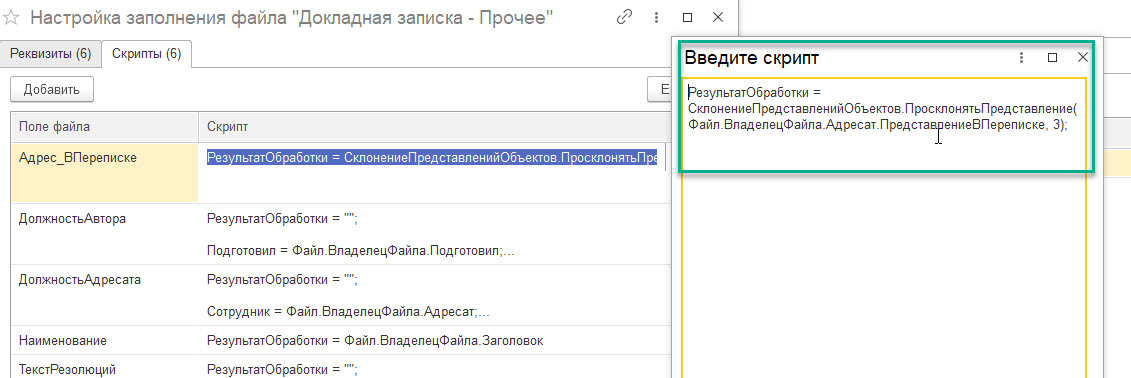This screenshot has width=1131, height=378.
Task: Open three-dot menu in Введите скрипт dialog
Action: point(1021,58)
